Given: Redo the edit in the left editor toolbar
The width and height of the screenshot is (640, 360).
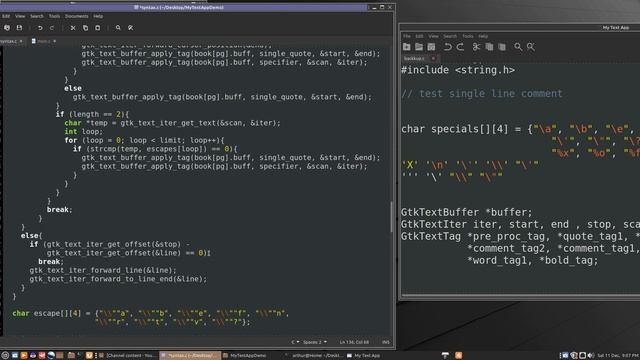Looking at the screenshot, I should (52, 28).
